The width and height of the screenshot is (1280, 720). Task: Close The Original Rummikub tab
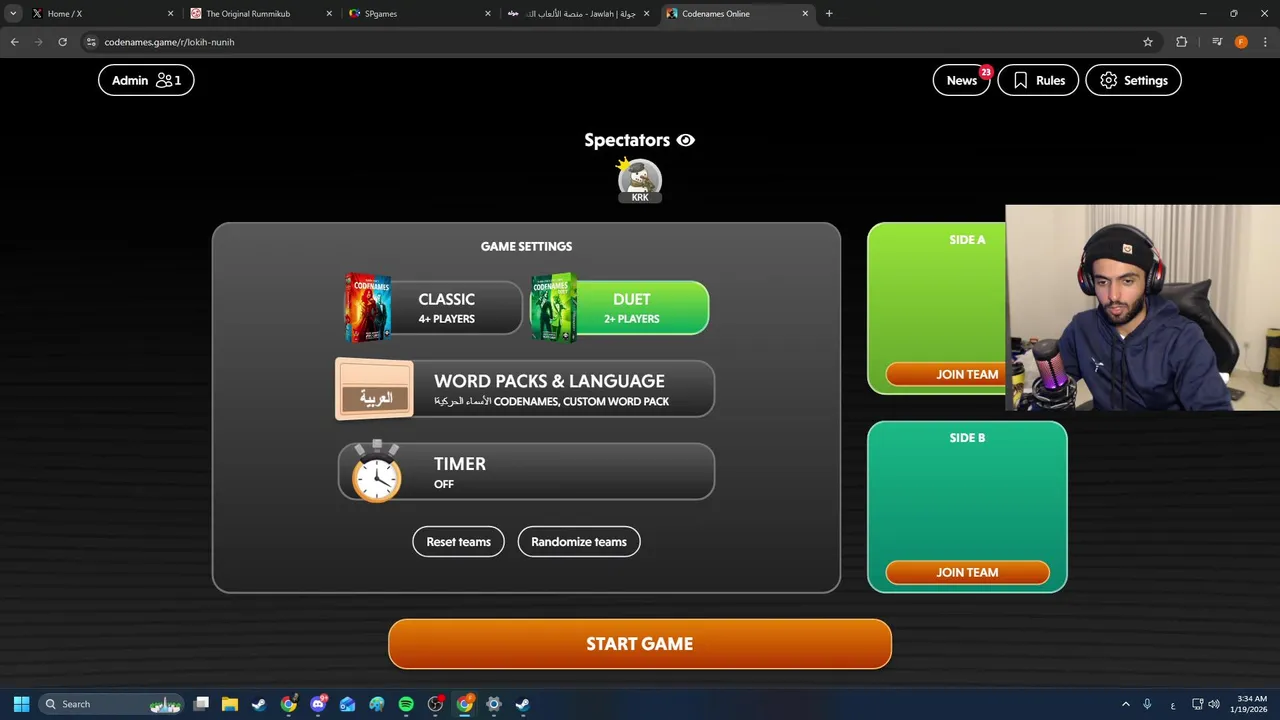(x=329, y=14)
